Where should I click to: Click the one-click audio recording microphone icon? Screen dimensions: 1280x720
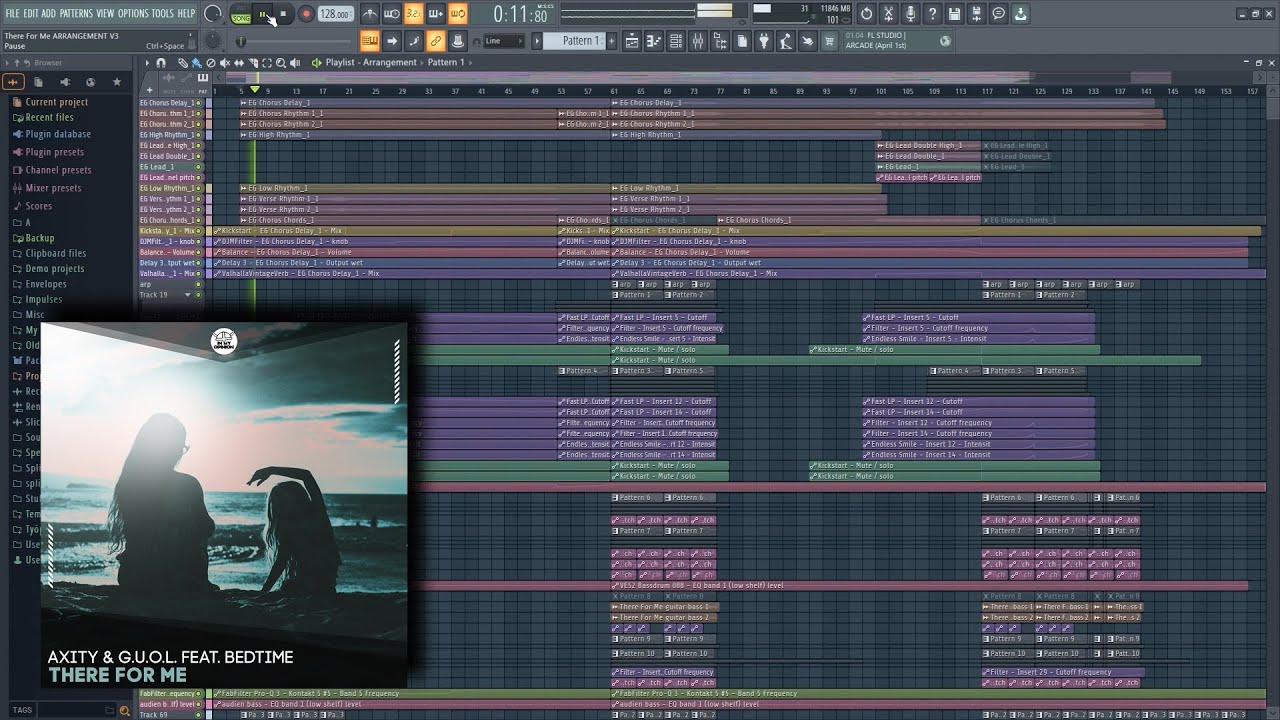click(x=910, y=14)
